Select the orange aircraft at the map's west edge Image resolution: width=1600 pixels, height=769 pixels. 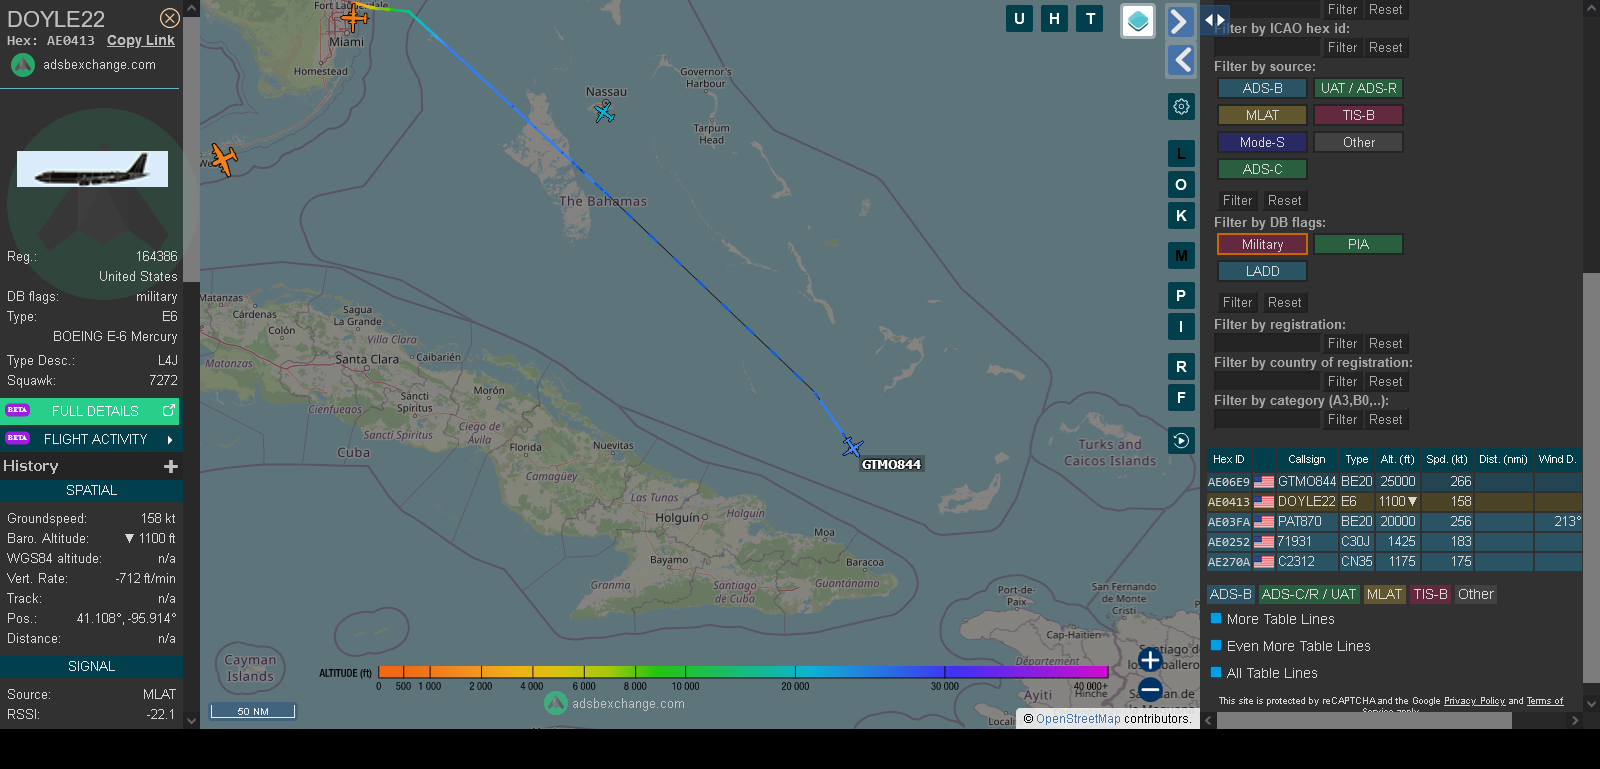224,159
